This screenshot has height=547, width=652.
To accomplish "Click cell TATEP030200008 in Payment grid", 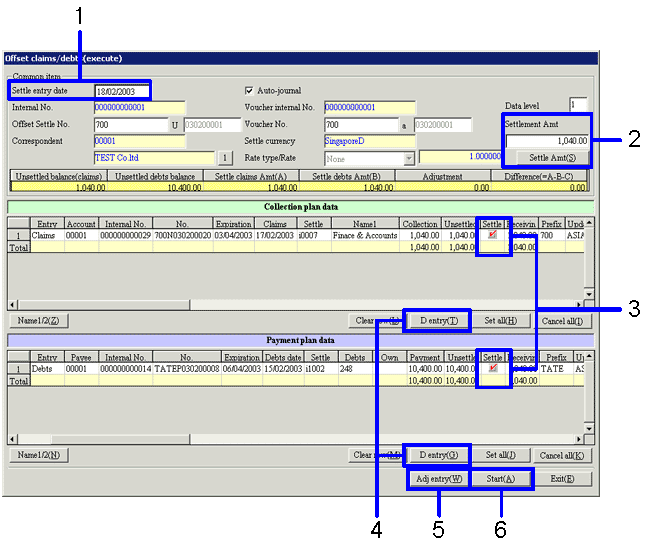I will coord(187,369).
